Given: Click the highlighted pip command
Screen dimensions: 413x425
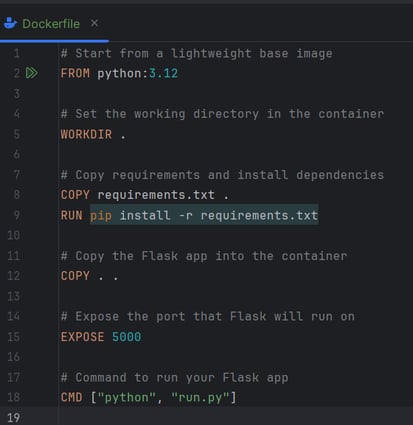Looking at the screenshot, I should point(101,215).
